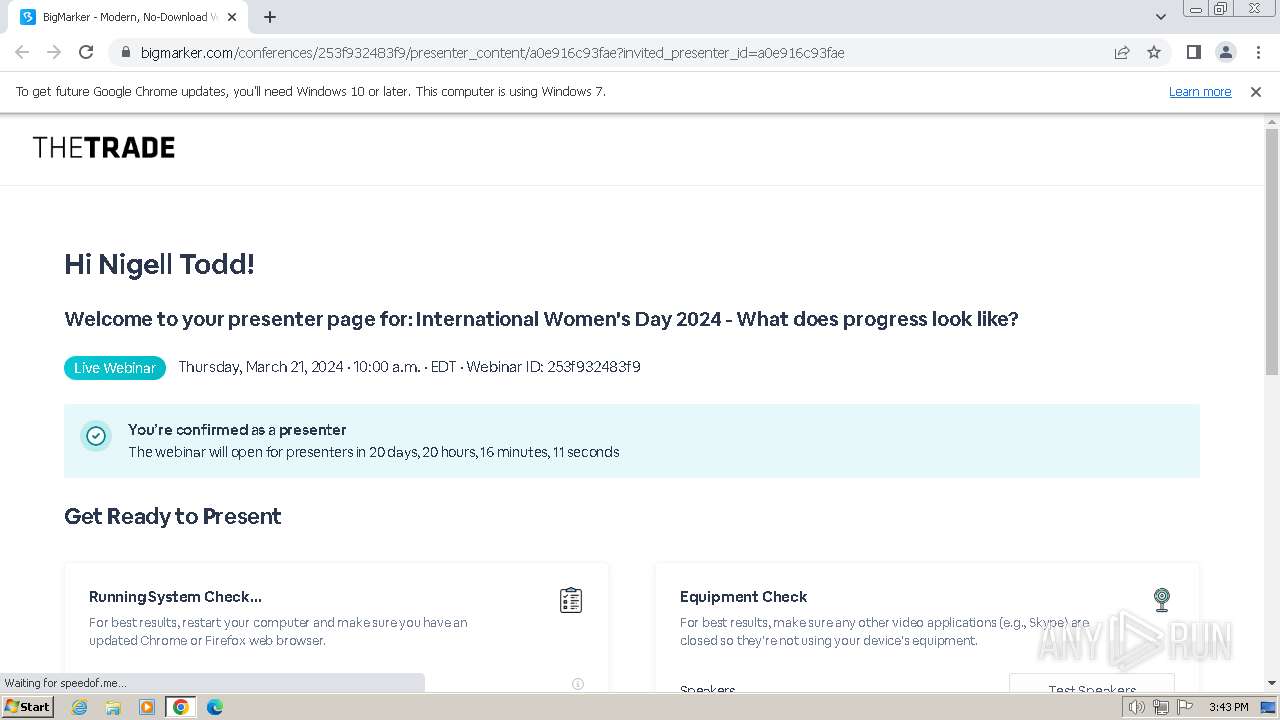Open Windows Media Player from taskbar

point(147,707)
